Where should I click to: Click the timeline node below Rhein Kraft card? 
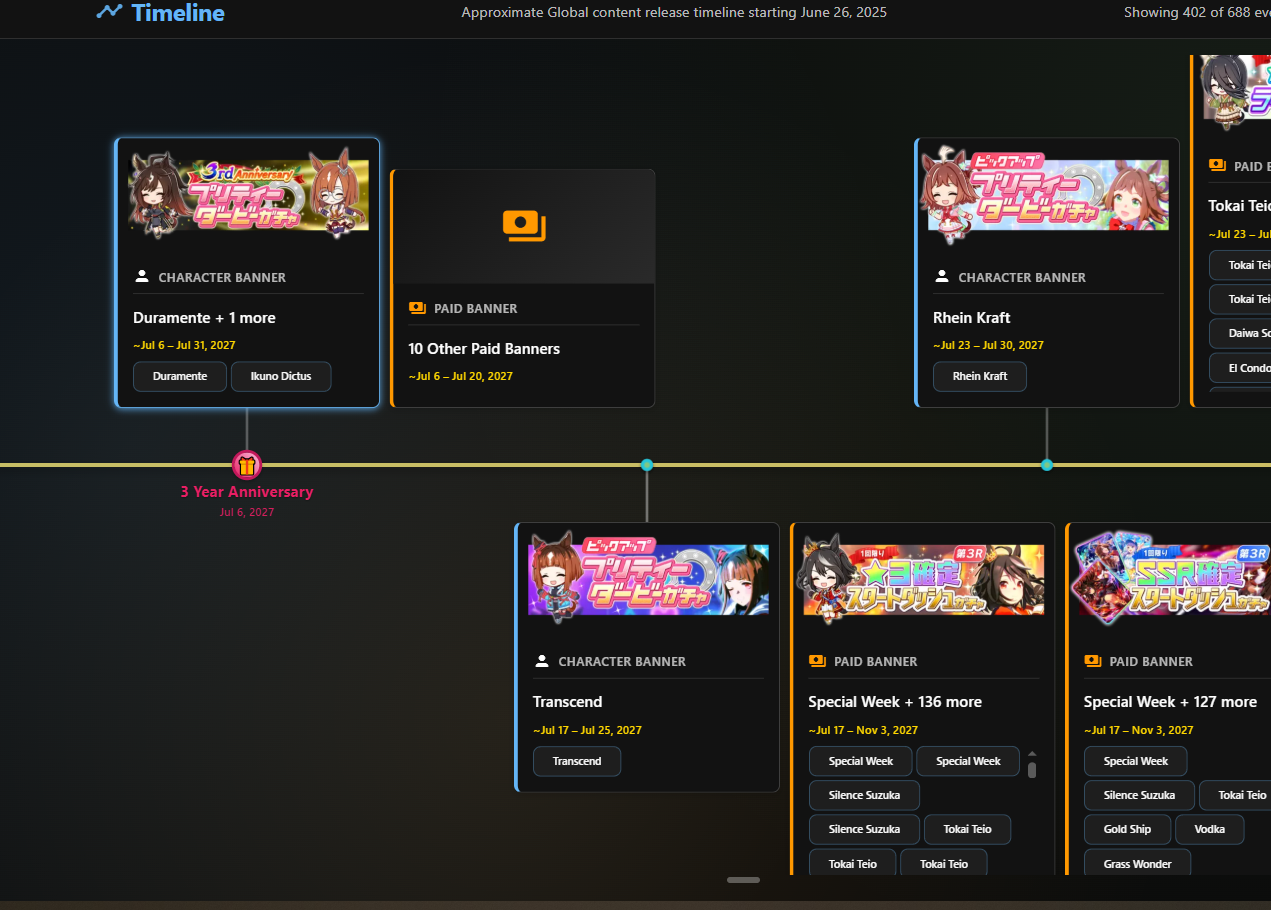pyautogui.click(x=1047, y=465)
